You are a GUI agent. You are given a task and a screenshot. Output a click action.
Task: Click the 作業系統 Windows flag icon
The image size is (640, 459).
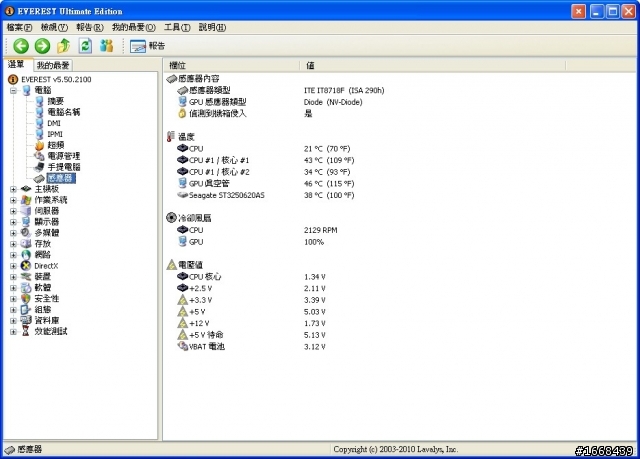coord(26,200)
